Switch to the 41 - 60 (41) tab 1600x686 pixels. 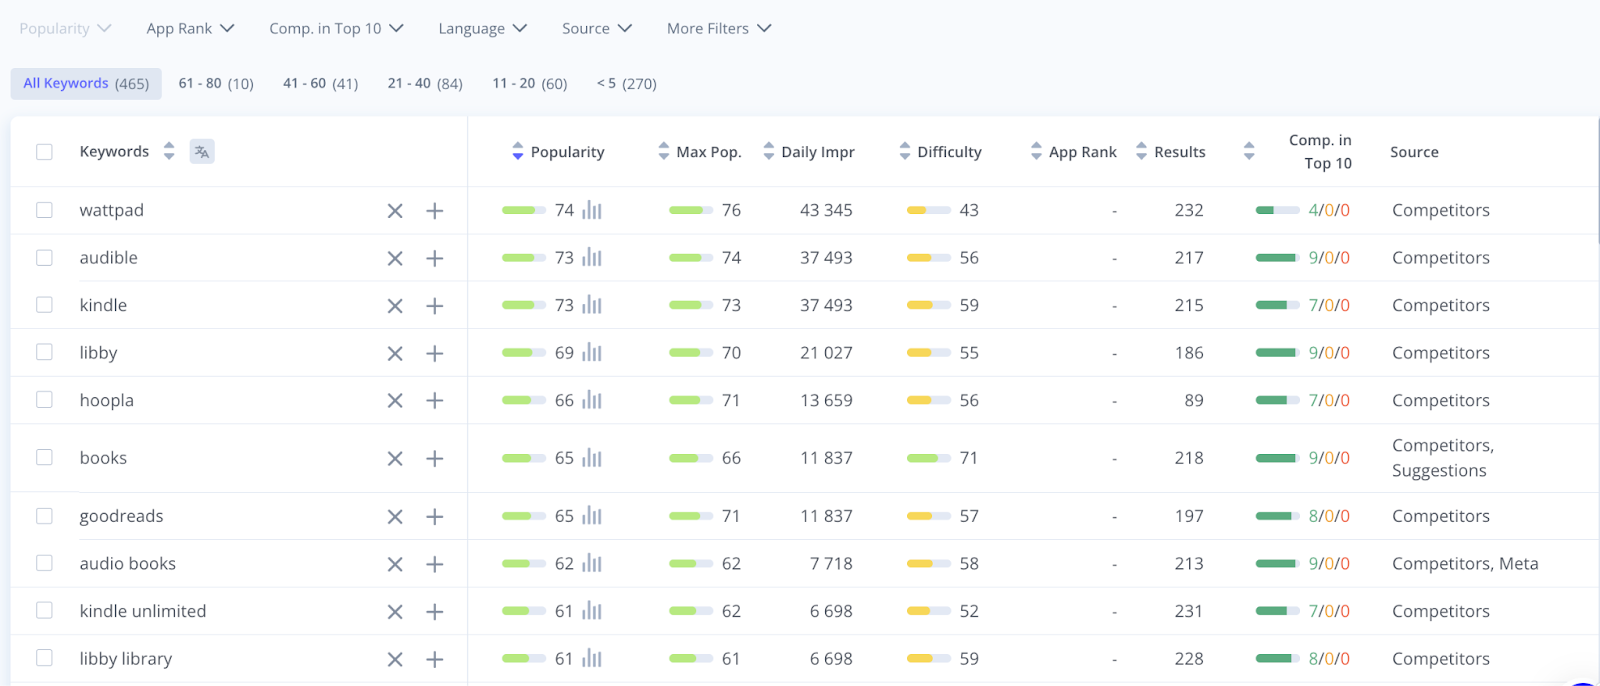321,84
